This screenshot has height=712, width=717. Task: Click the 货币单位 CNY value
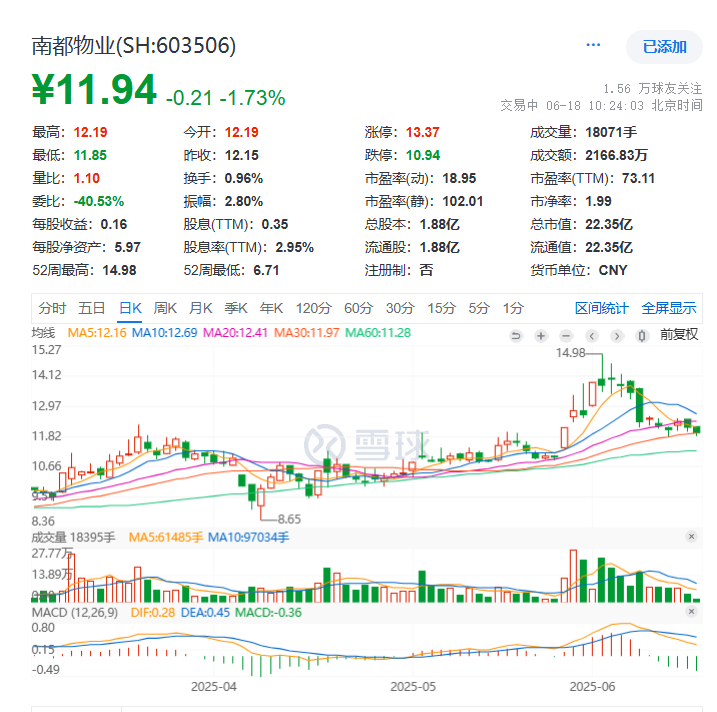613,270
